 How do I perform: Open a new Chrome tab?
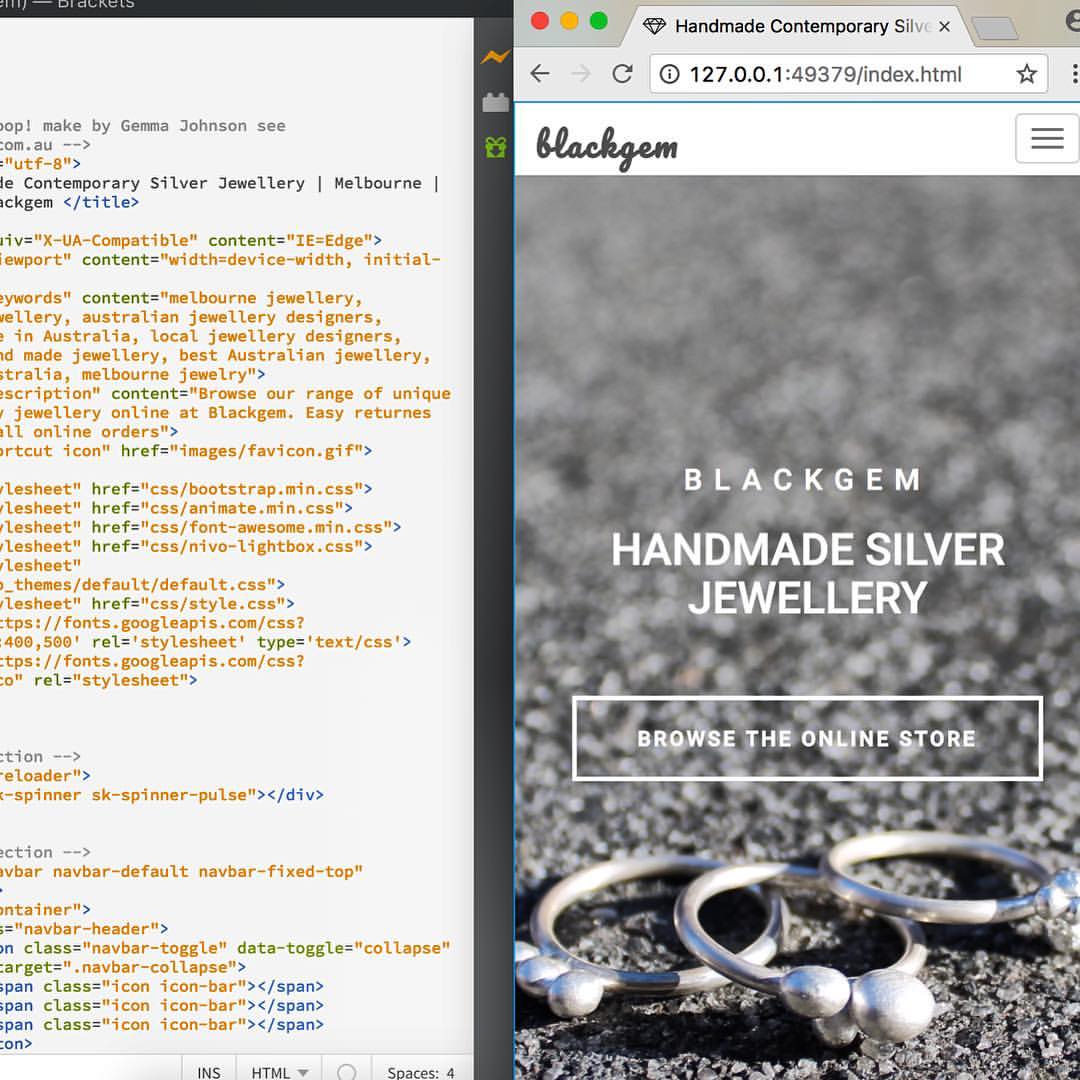[x=995, y=28]
